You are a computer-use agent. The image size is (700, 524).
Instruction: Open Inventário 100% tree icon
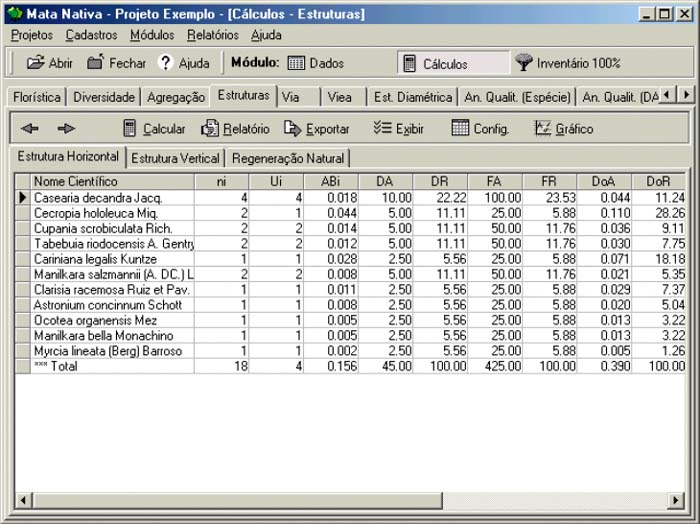point(524,63)
